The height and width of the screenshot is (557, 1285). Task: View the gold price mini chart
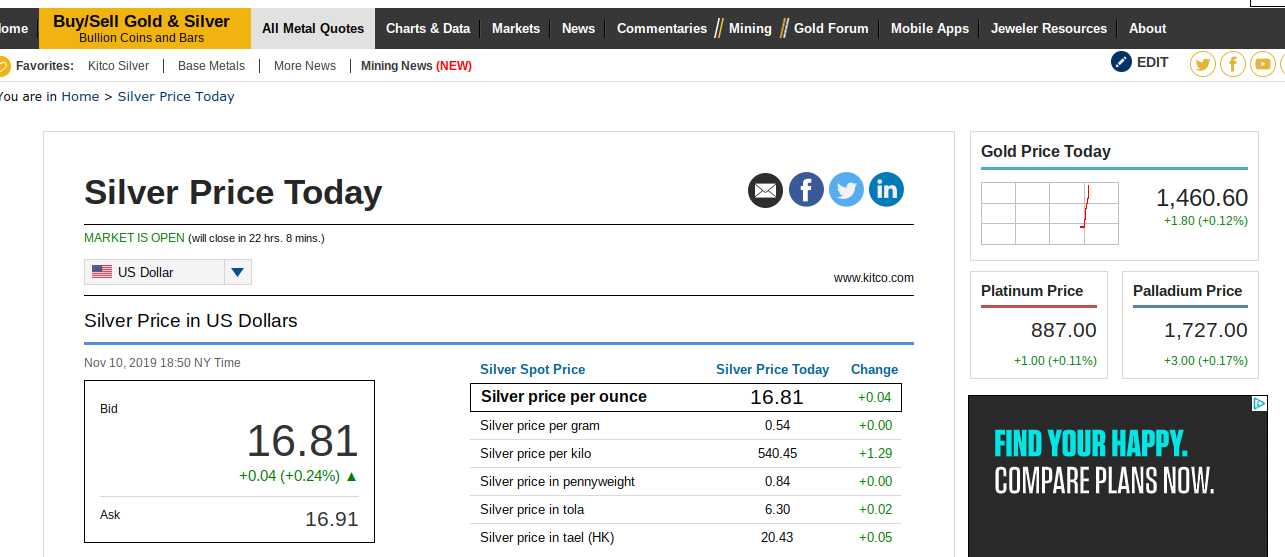(1050, 213)
